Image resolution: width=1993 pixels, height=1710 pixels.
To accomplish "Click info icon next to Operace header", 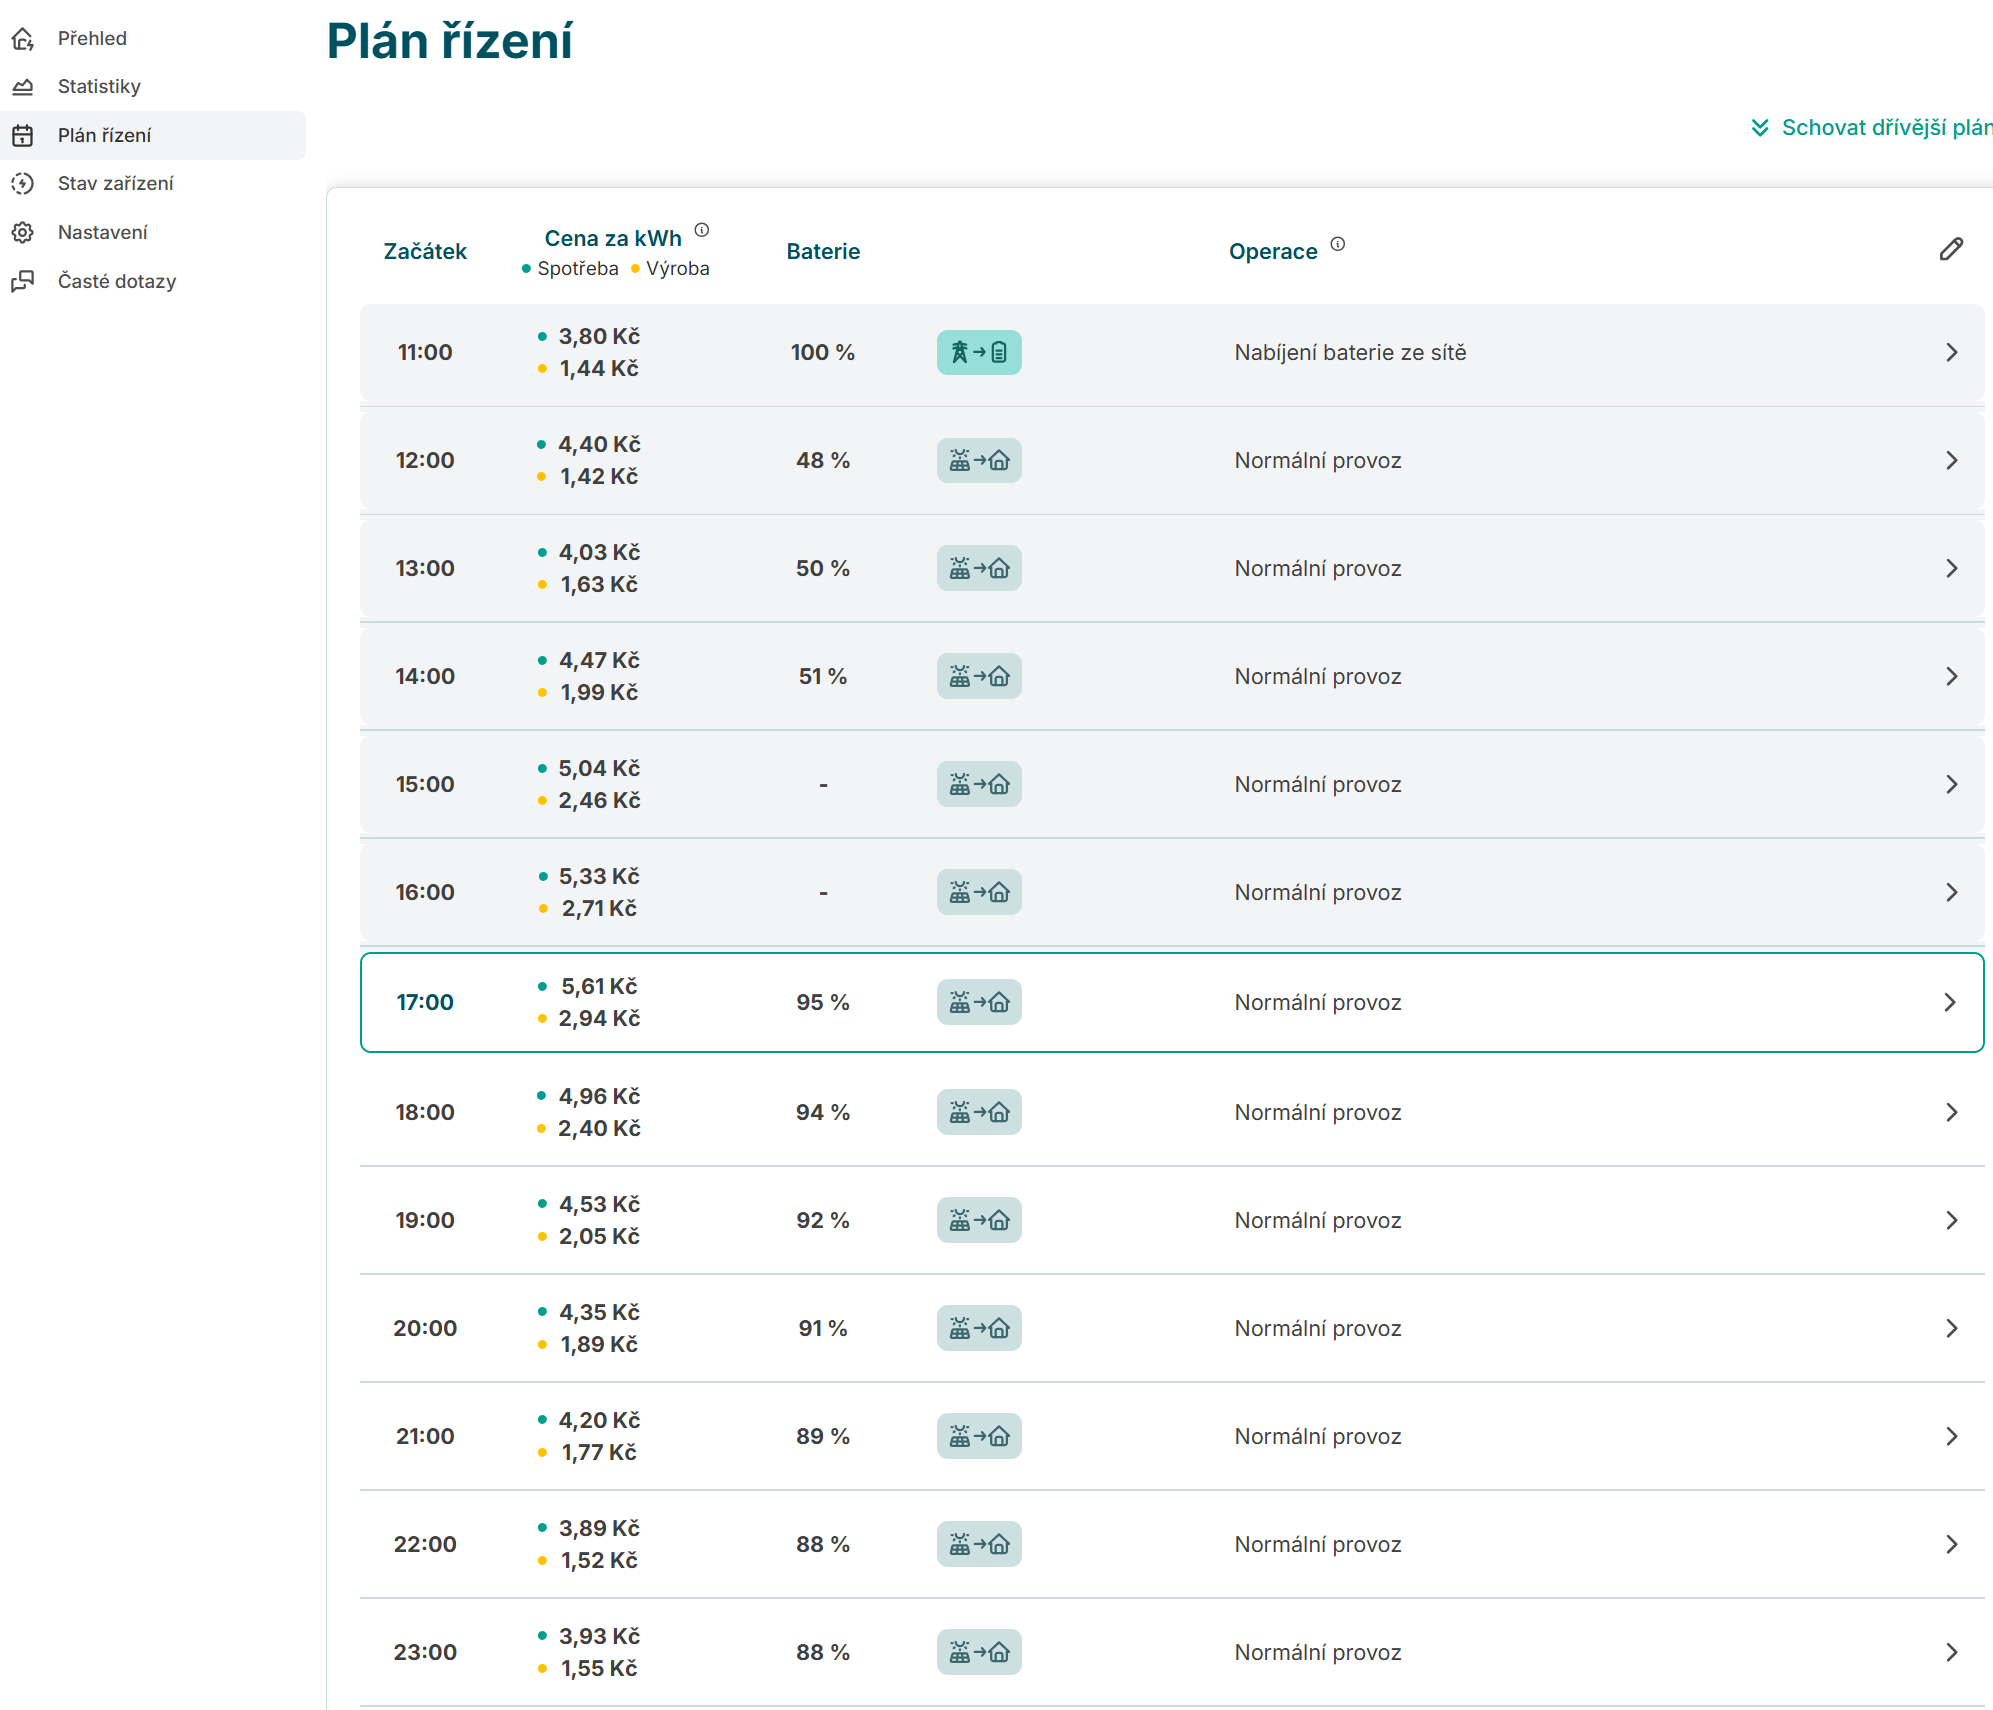I will coord(1338,244).
